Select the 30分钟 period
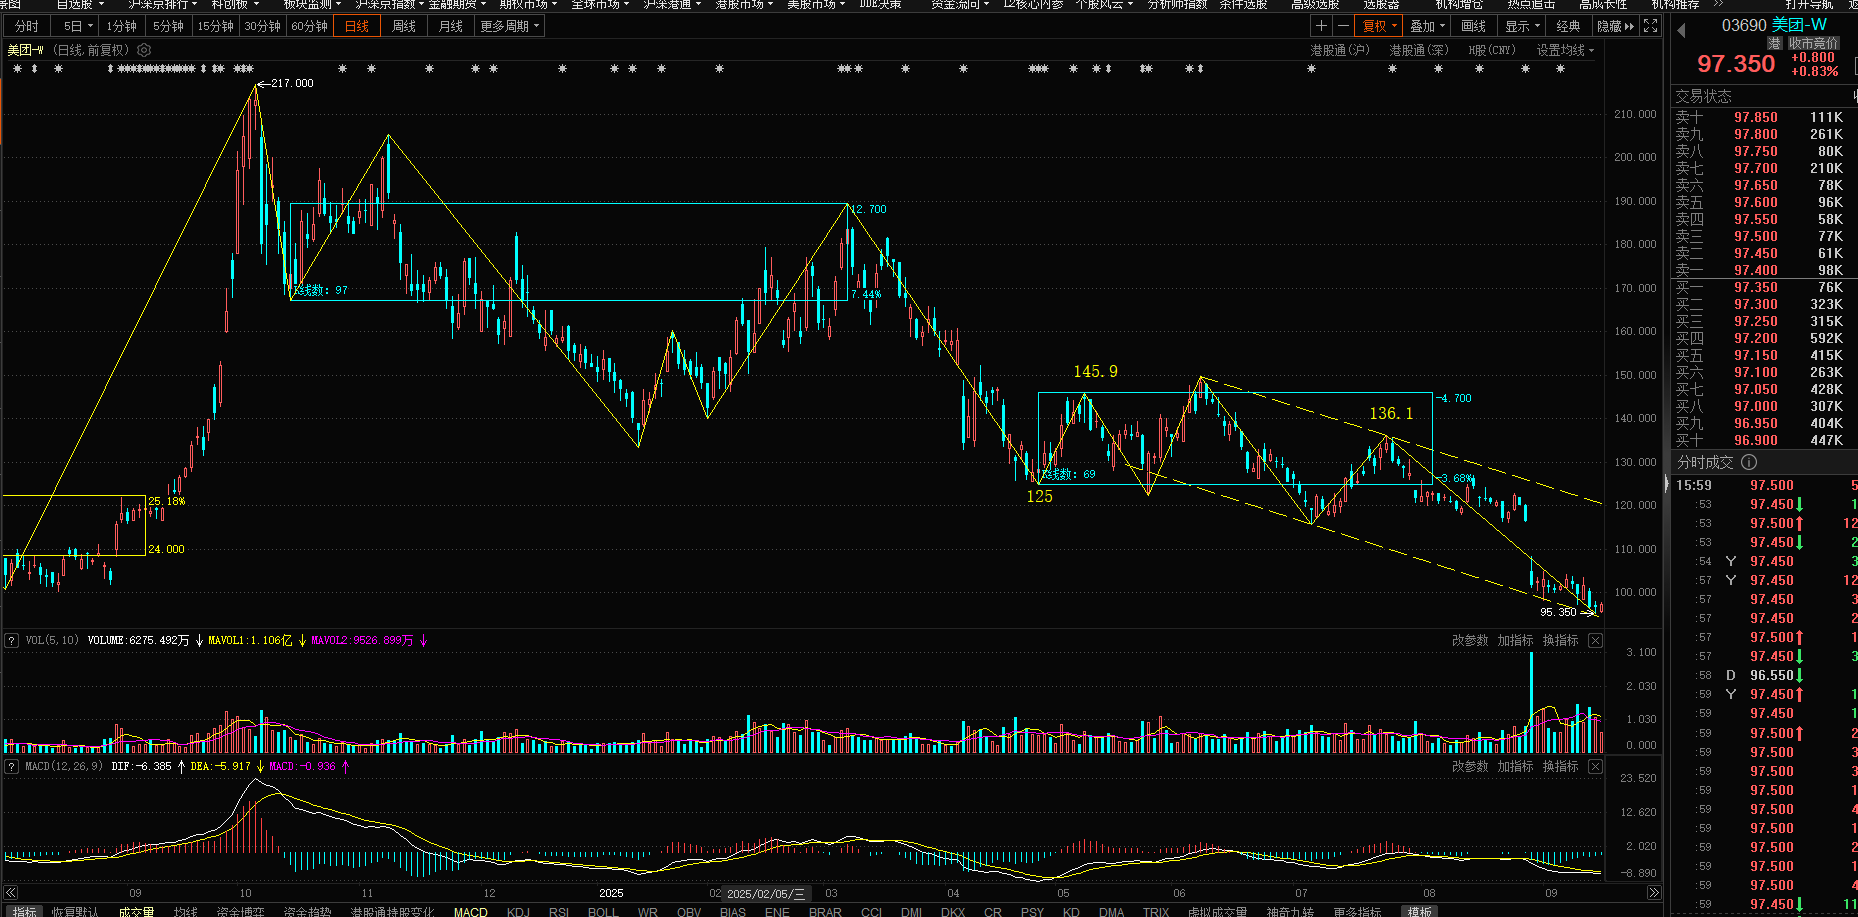Screen dimensions: 1858x917 click(x=262, y=26)
